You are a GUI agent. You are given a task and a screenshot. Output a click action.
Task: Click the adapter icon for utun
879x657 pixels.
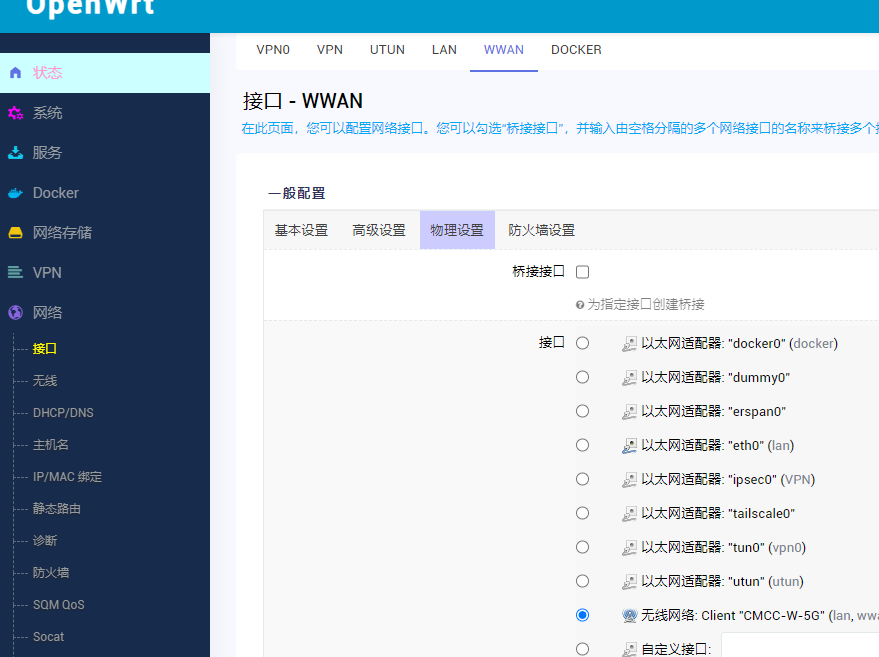[630, 582]
